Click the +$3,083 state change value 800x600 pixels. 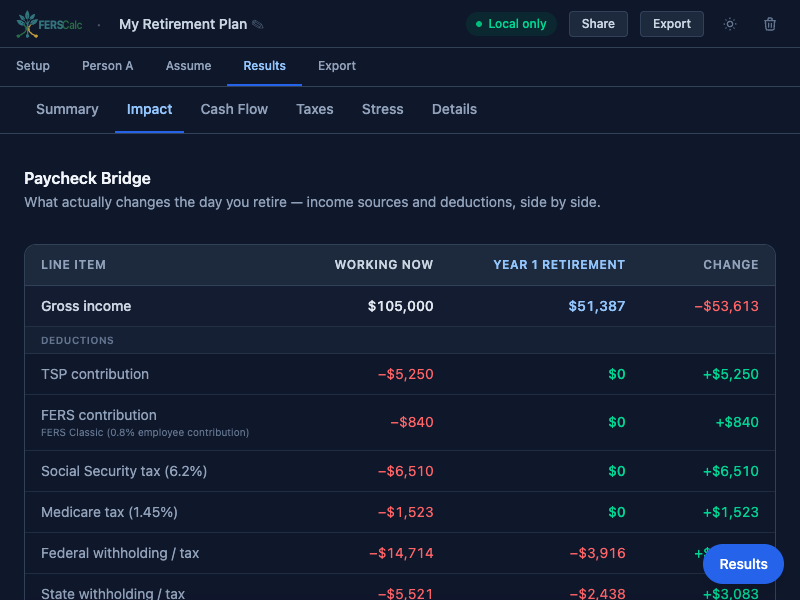point(731,594)
